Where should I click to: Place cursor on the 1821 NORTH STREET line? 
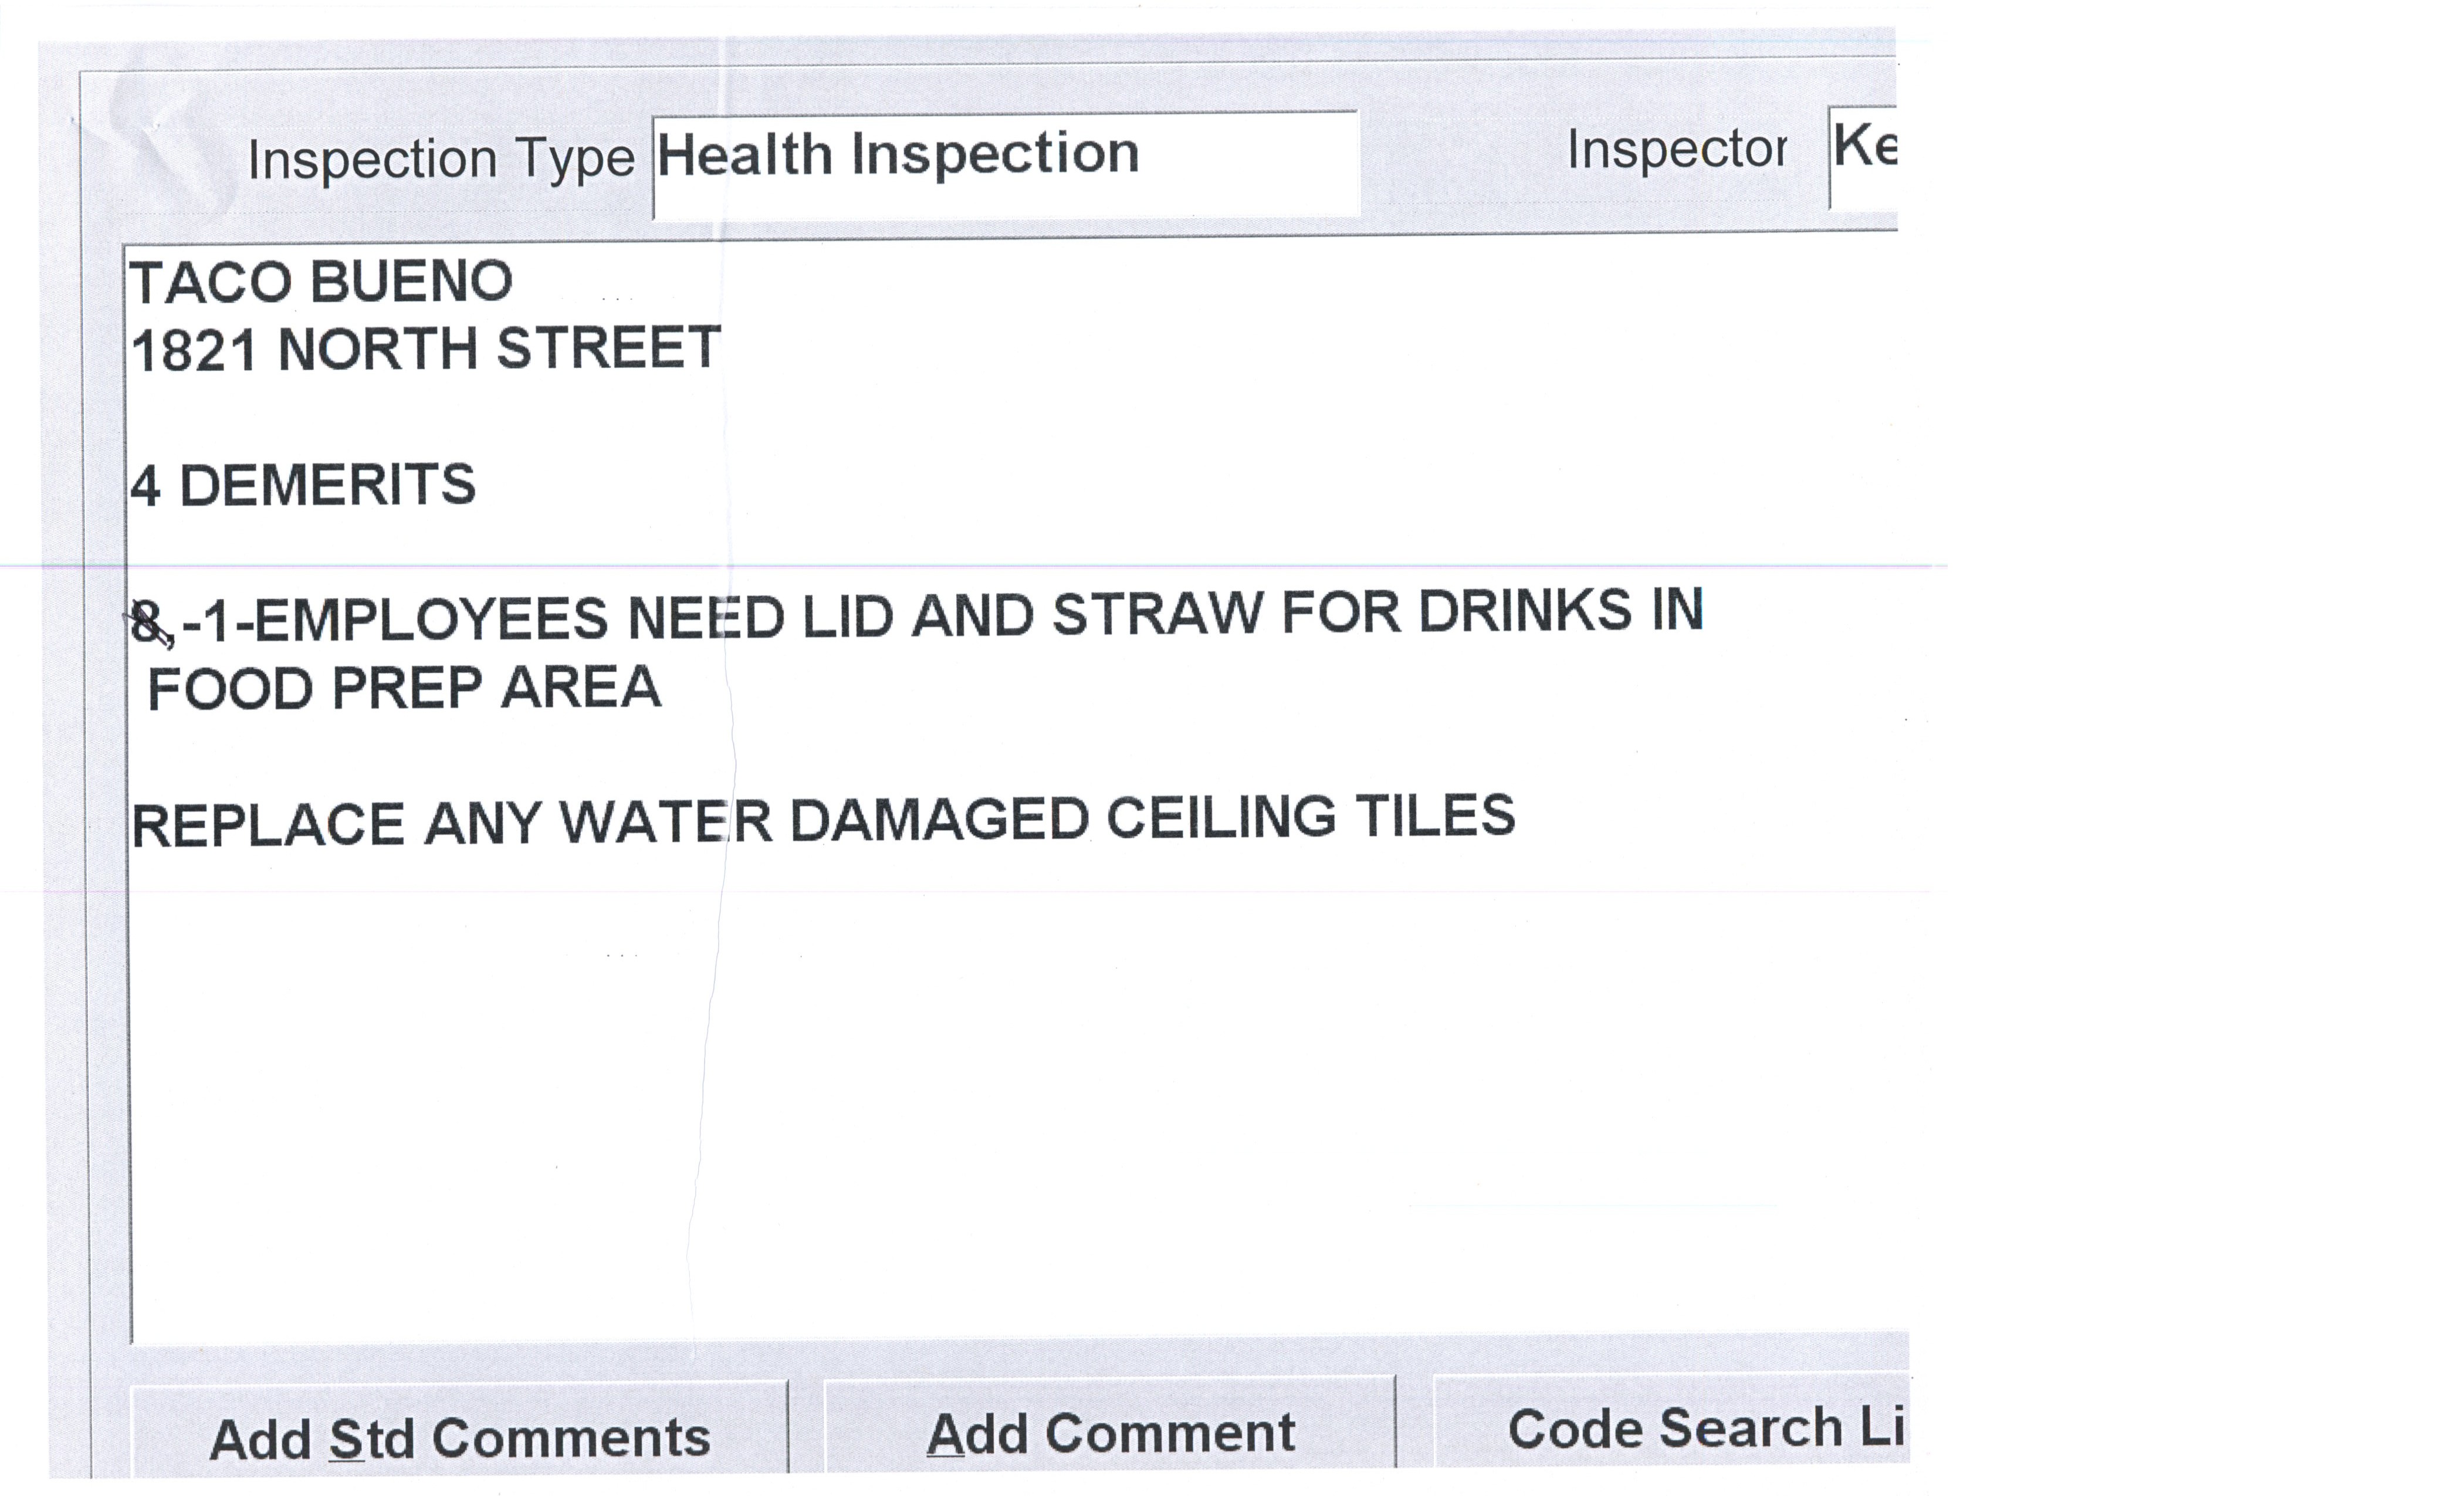pyautogui.click(x=426, y=349)
